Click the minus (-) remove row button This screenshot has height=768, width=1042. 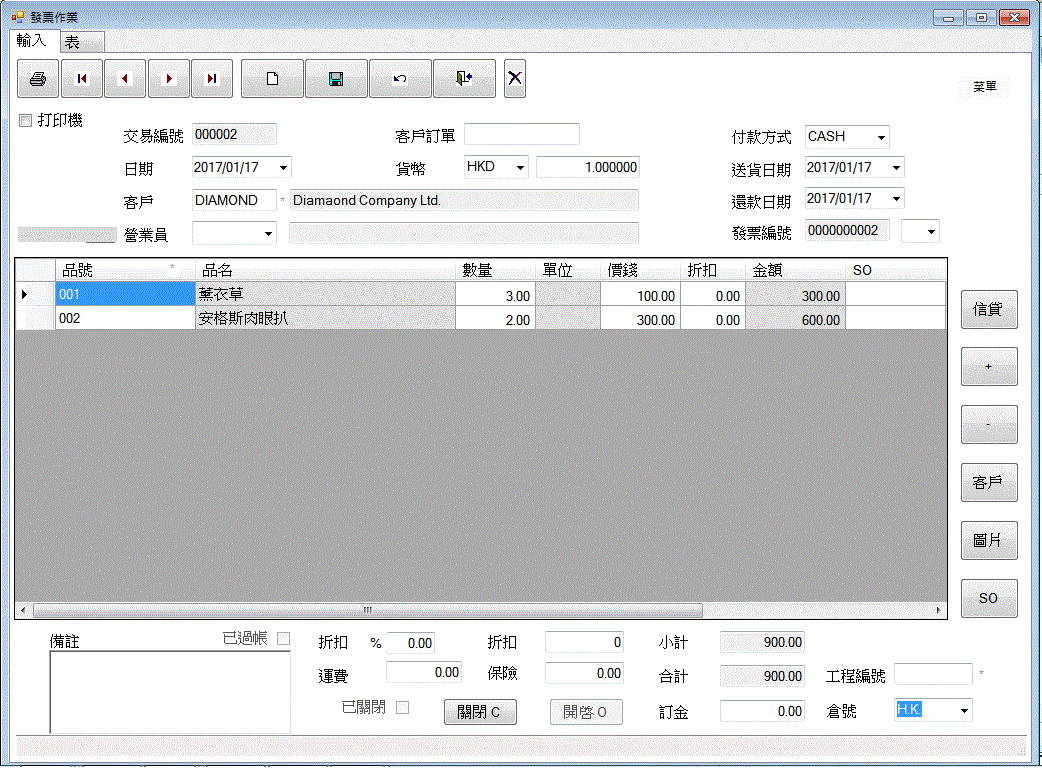[x=989, y=425]
